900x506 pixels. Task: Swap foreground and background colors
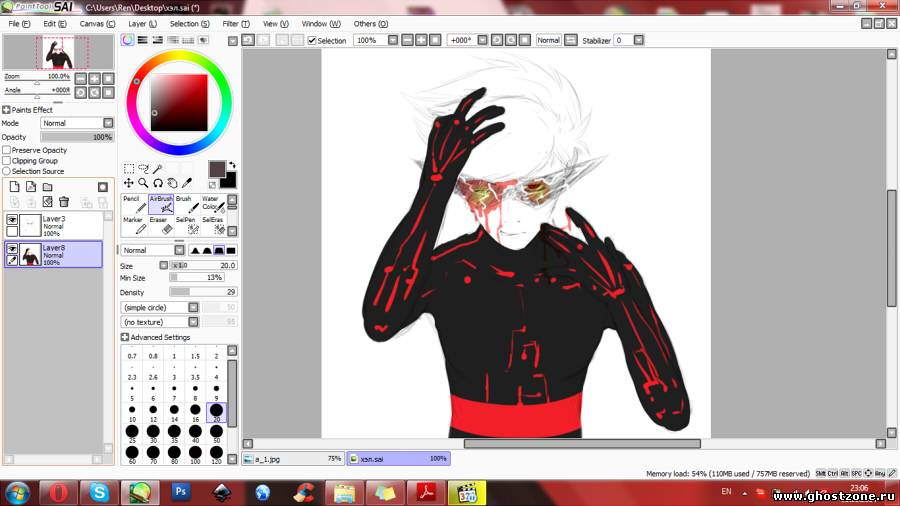pos(232,165)
